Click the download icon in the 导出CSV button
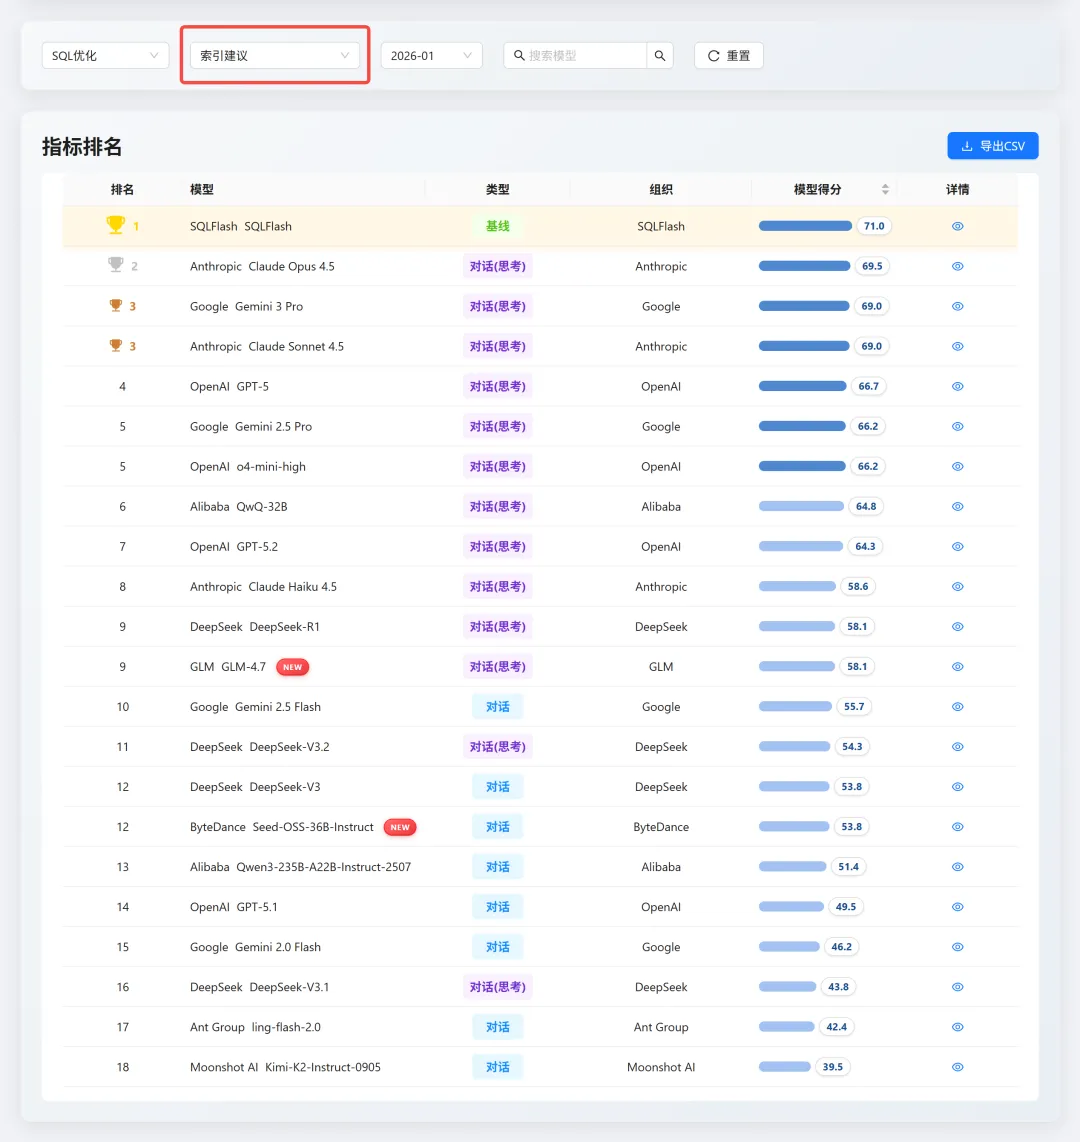The width and height of the screenshot is (1080, 1142). [966, 145]
